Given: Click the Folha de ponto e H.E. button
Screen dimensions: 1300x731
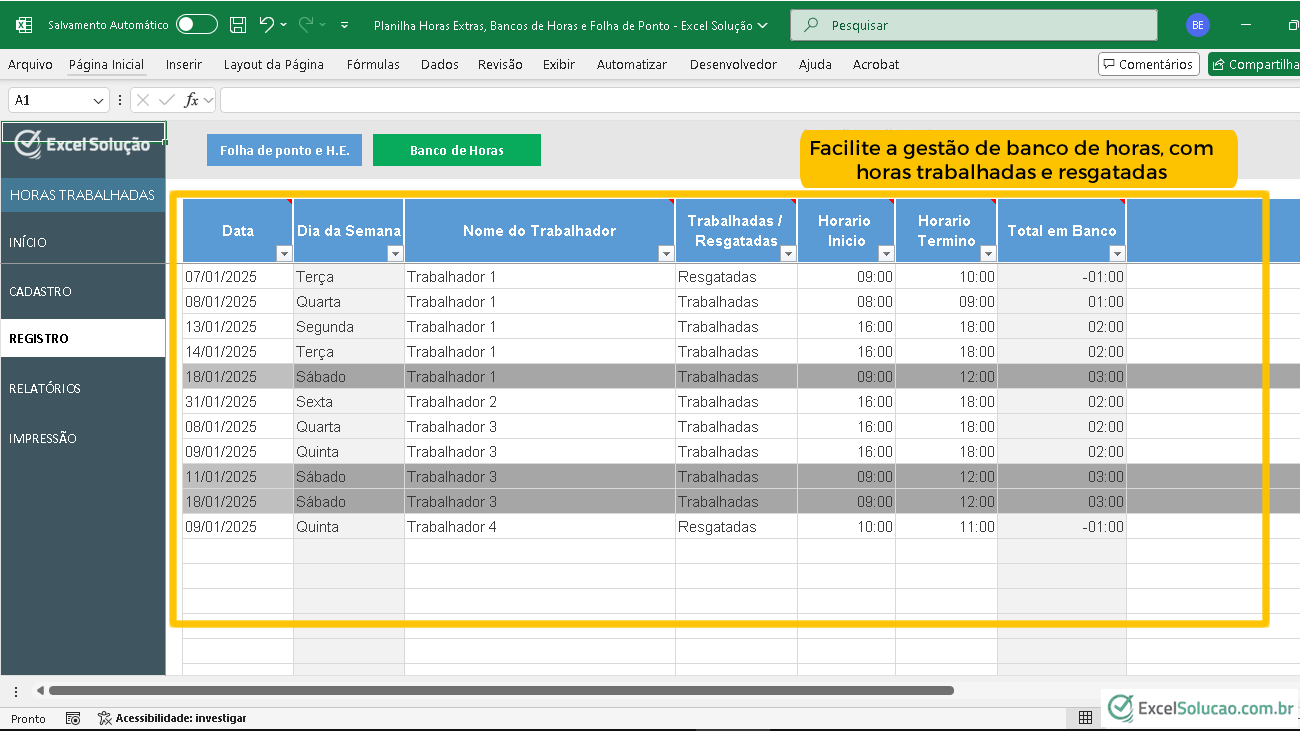Looking at the screenshot, I should [284, 150].
